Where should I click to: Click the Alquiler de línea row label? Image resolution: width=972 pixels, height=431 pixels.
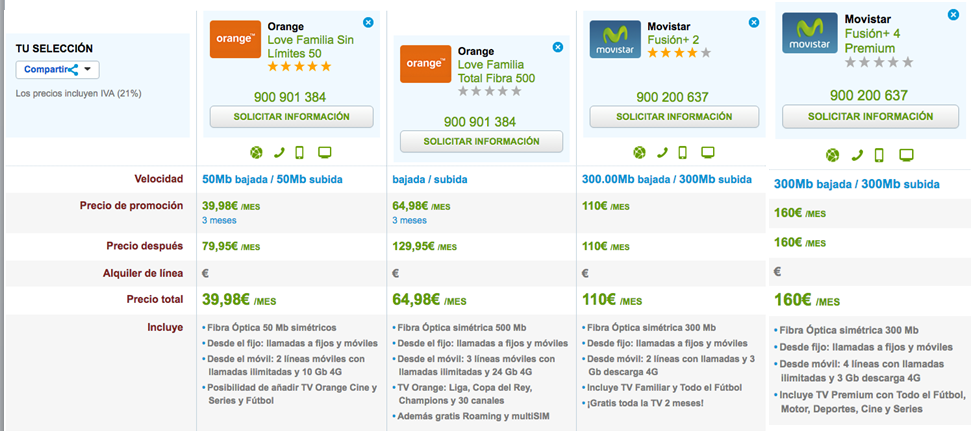click(143, 273)
